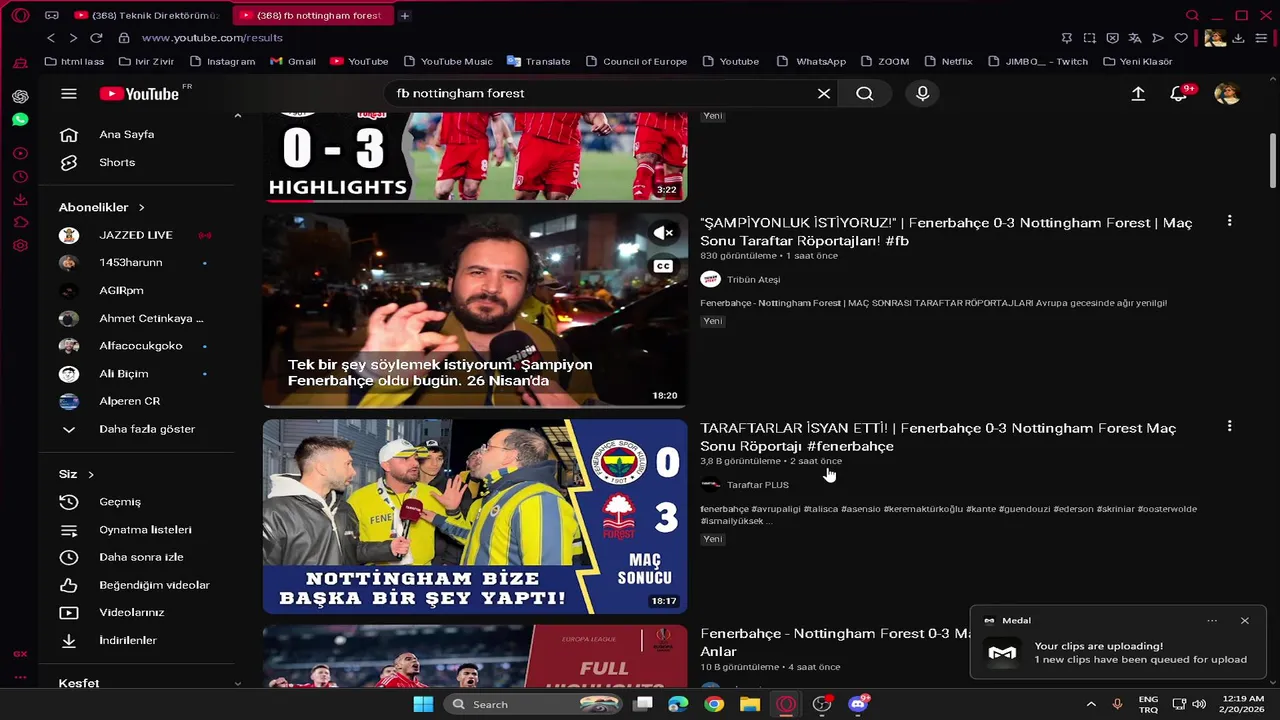Run search with the magnifier button

click(865, 93)
